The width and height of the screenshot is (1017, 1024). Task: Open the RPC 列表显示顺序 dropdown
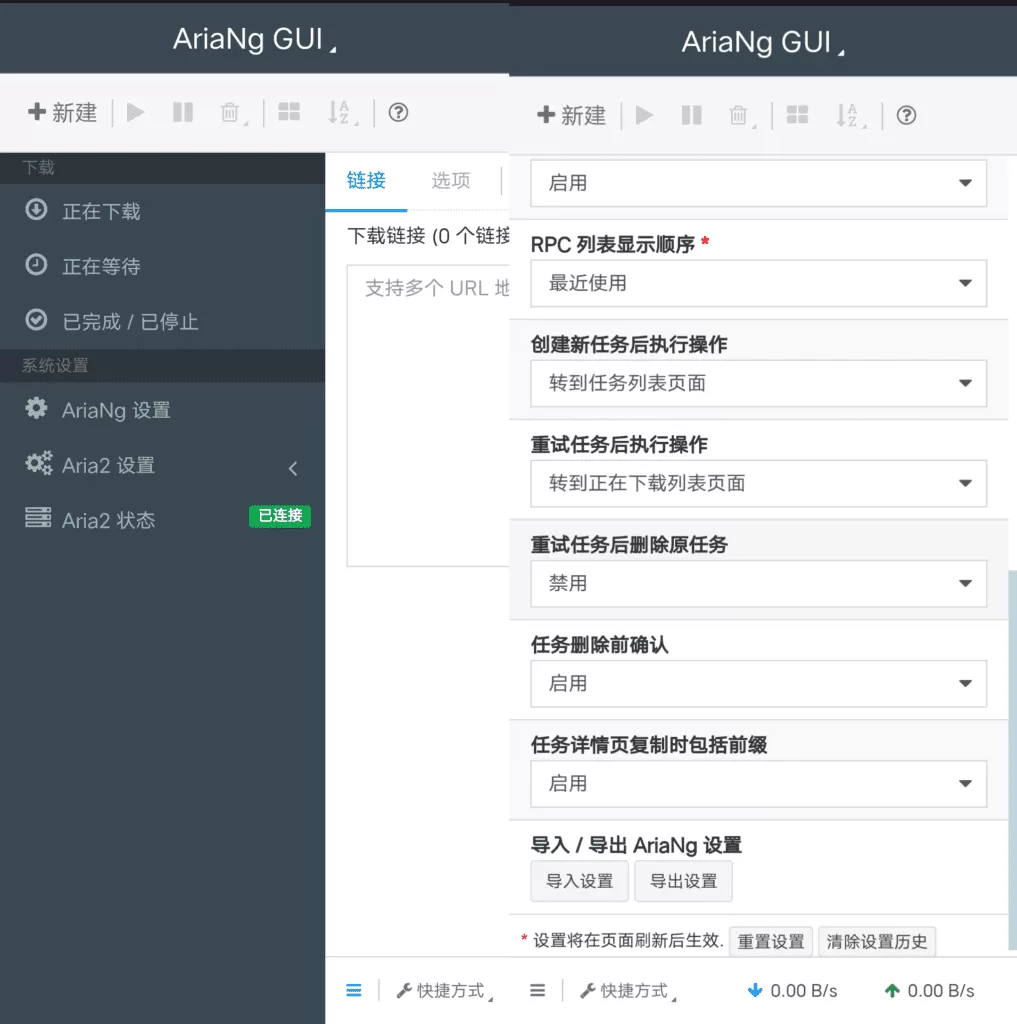click(x=758, y=283)
